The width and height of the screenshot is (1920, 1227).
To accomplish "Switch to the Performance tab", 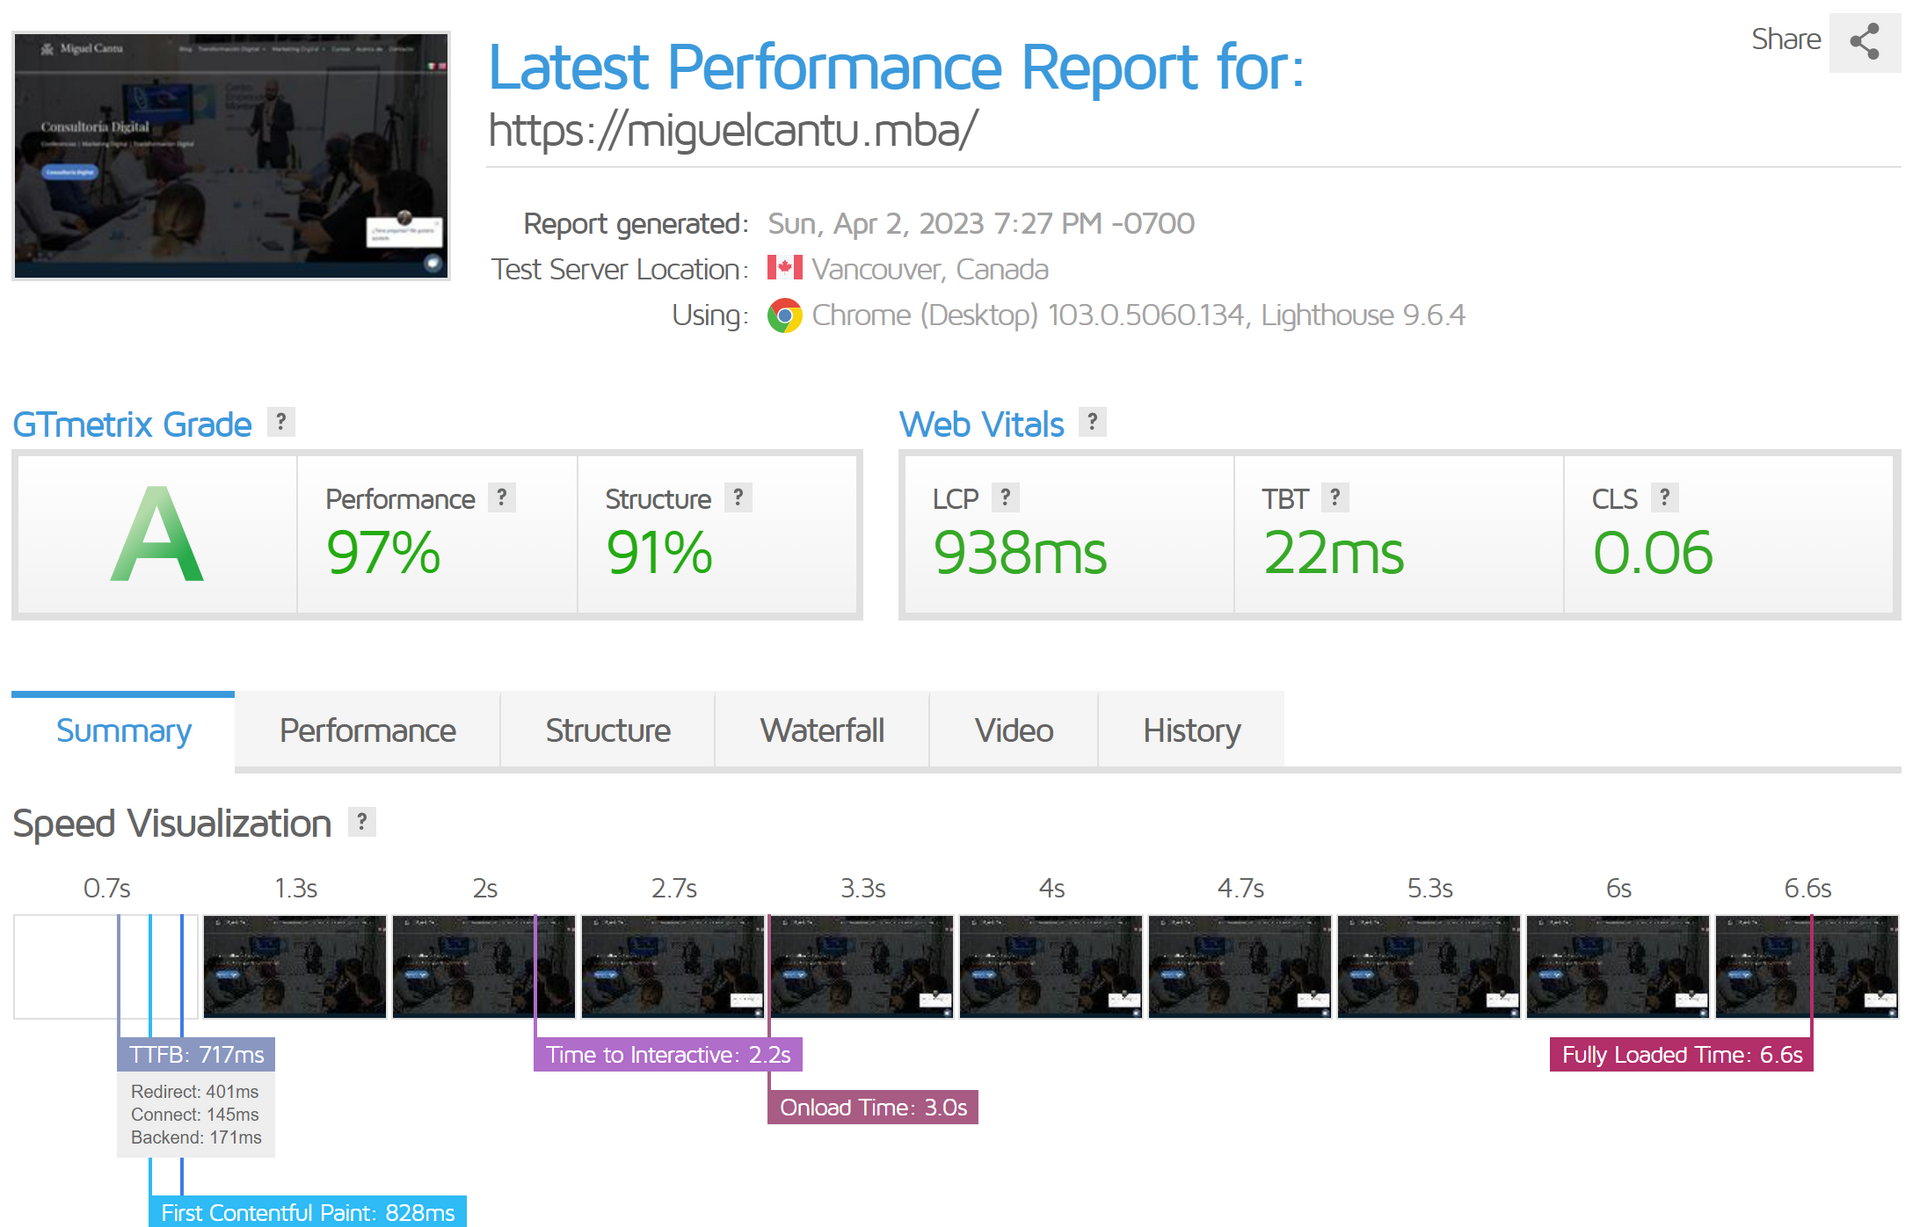I will (367, 730).
